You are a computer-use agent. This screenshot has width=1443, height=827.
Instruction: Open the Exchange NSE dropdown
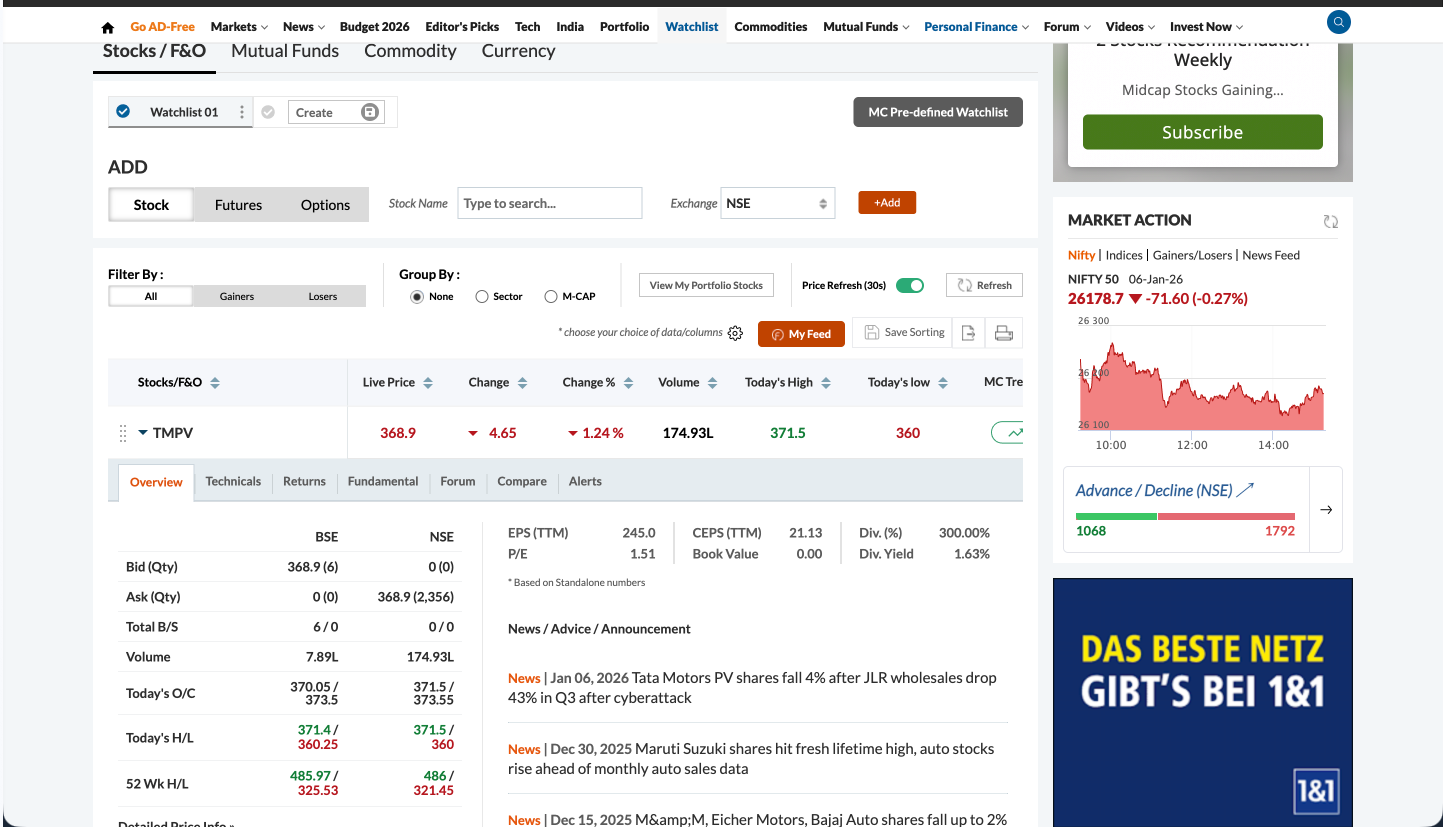coord(778,203)
